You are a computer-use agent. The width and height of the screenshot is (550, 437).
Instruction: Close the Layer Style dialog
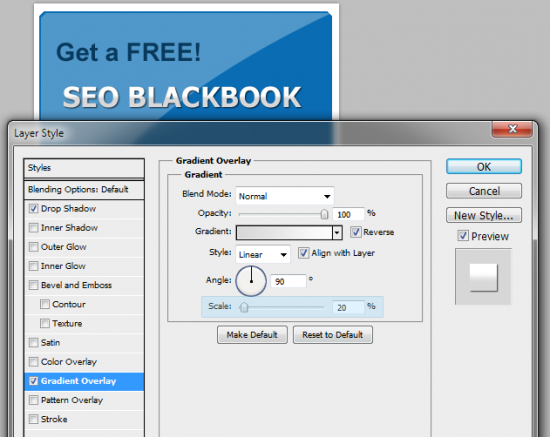click(x=512, y=129)
